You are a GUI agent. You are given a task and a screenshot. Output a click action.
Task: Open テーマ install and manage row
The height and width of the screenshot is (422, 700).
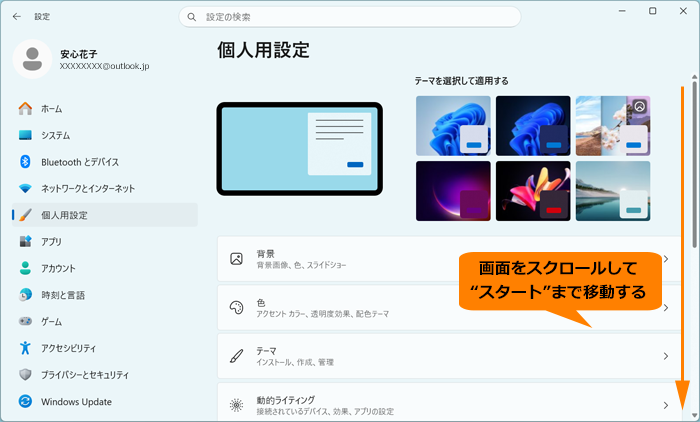coord(449,356)
